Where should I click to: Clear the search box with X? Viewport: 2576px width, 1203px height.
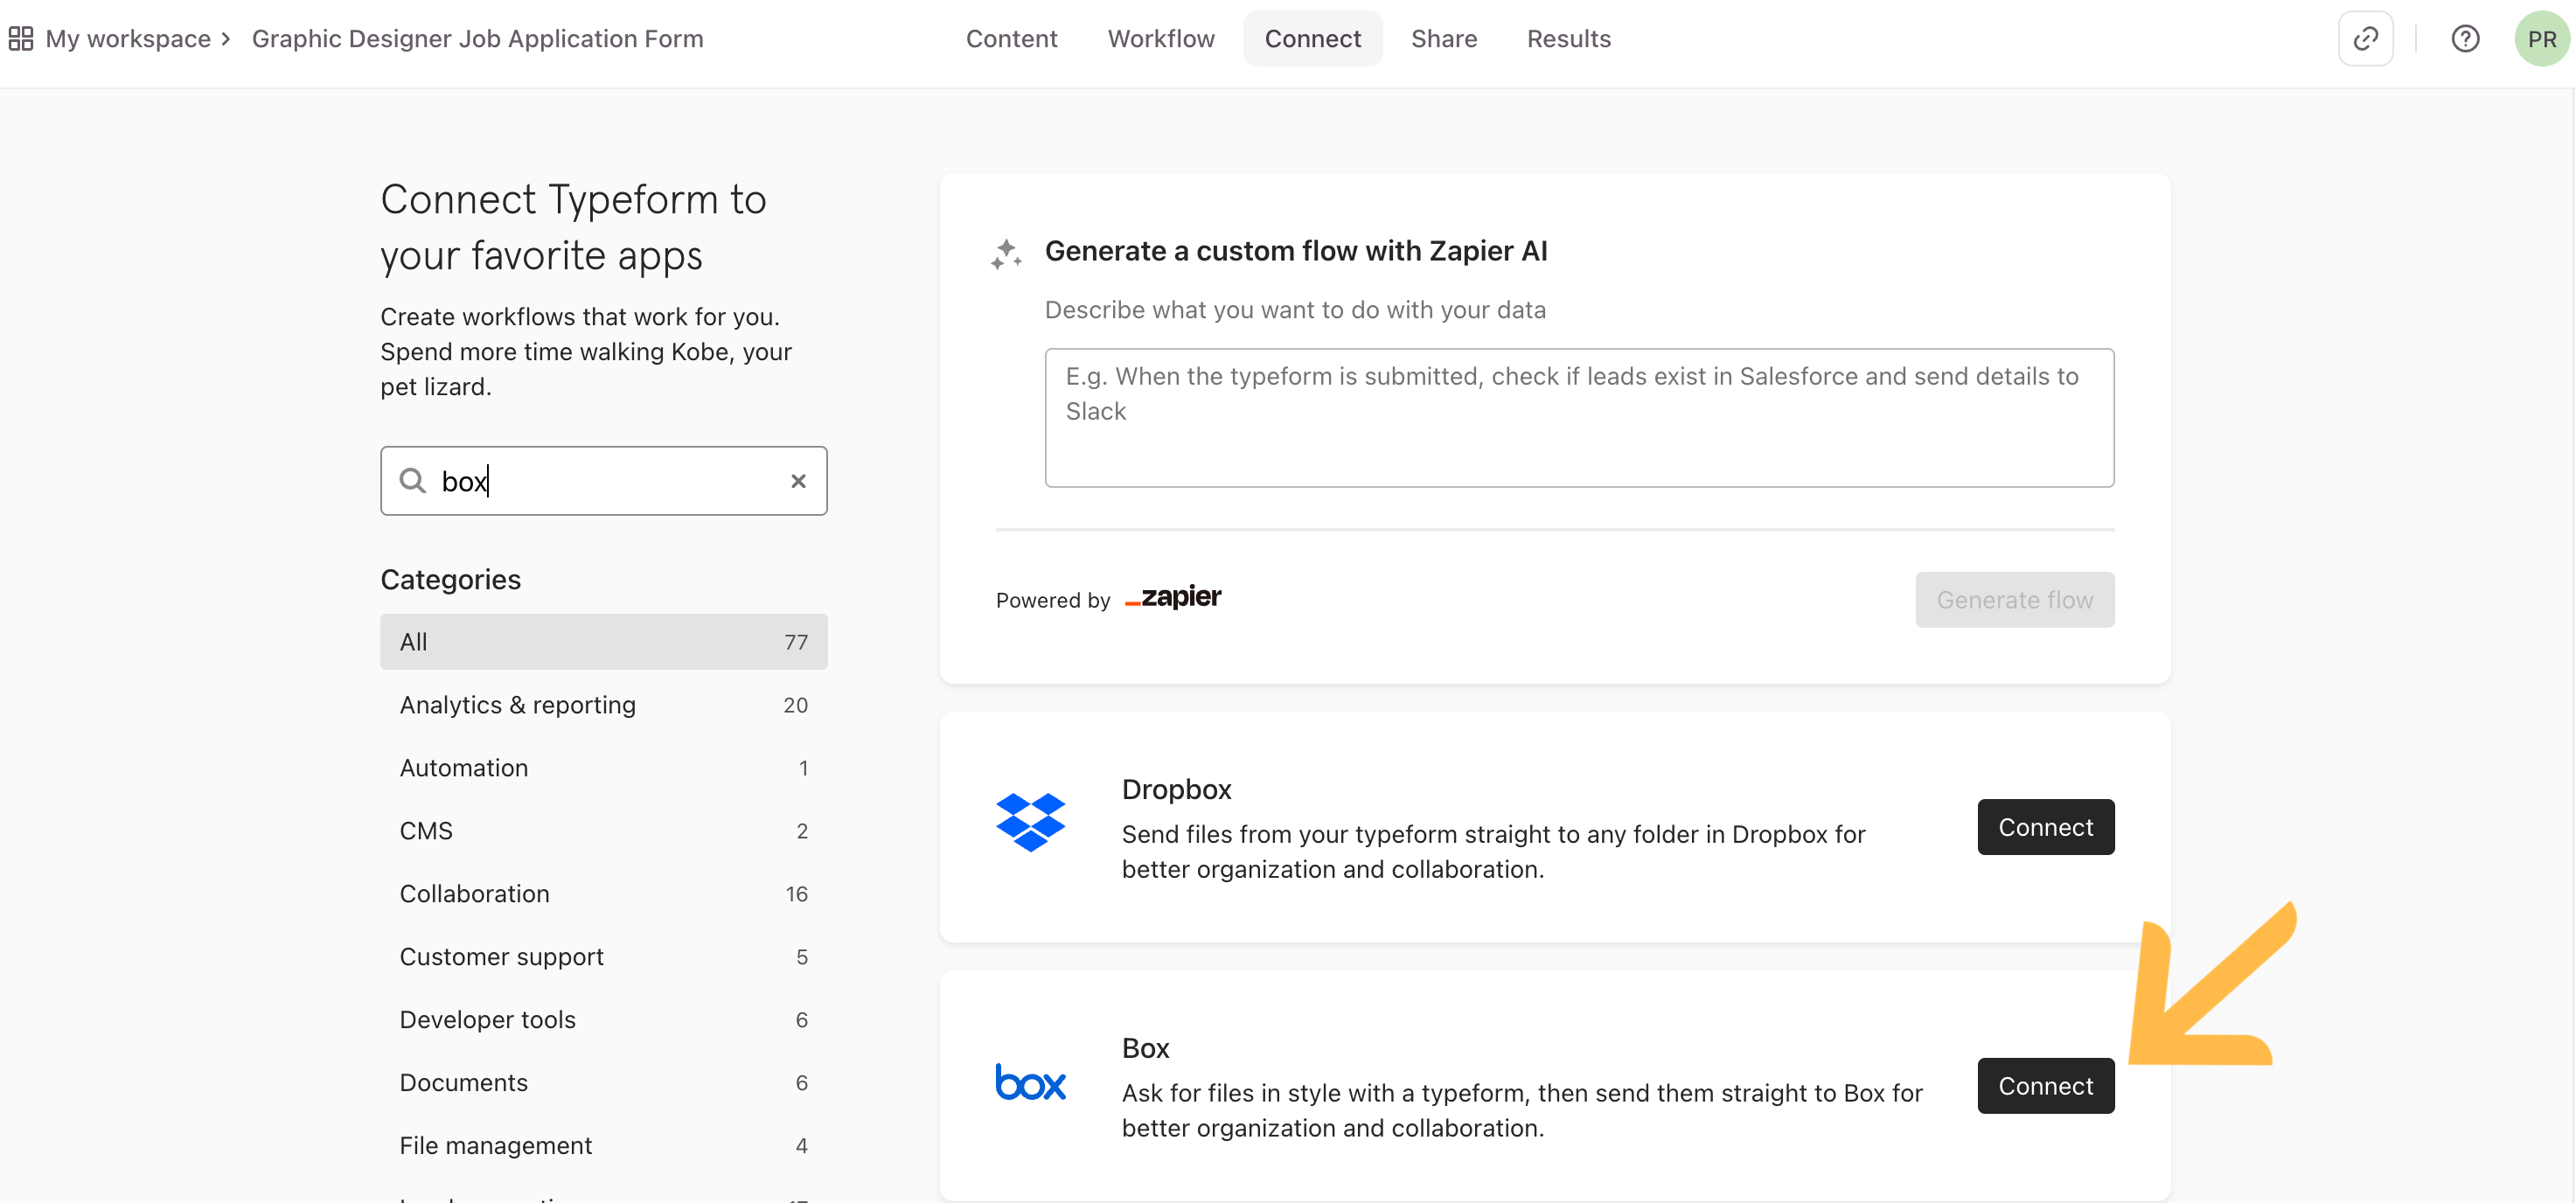798,481
